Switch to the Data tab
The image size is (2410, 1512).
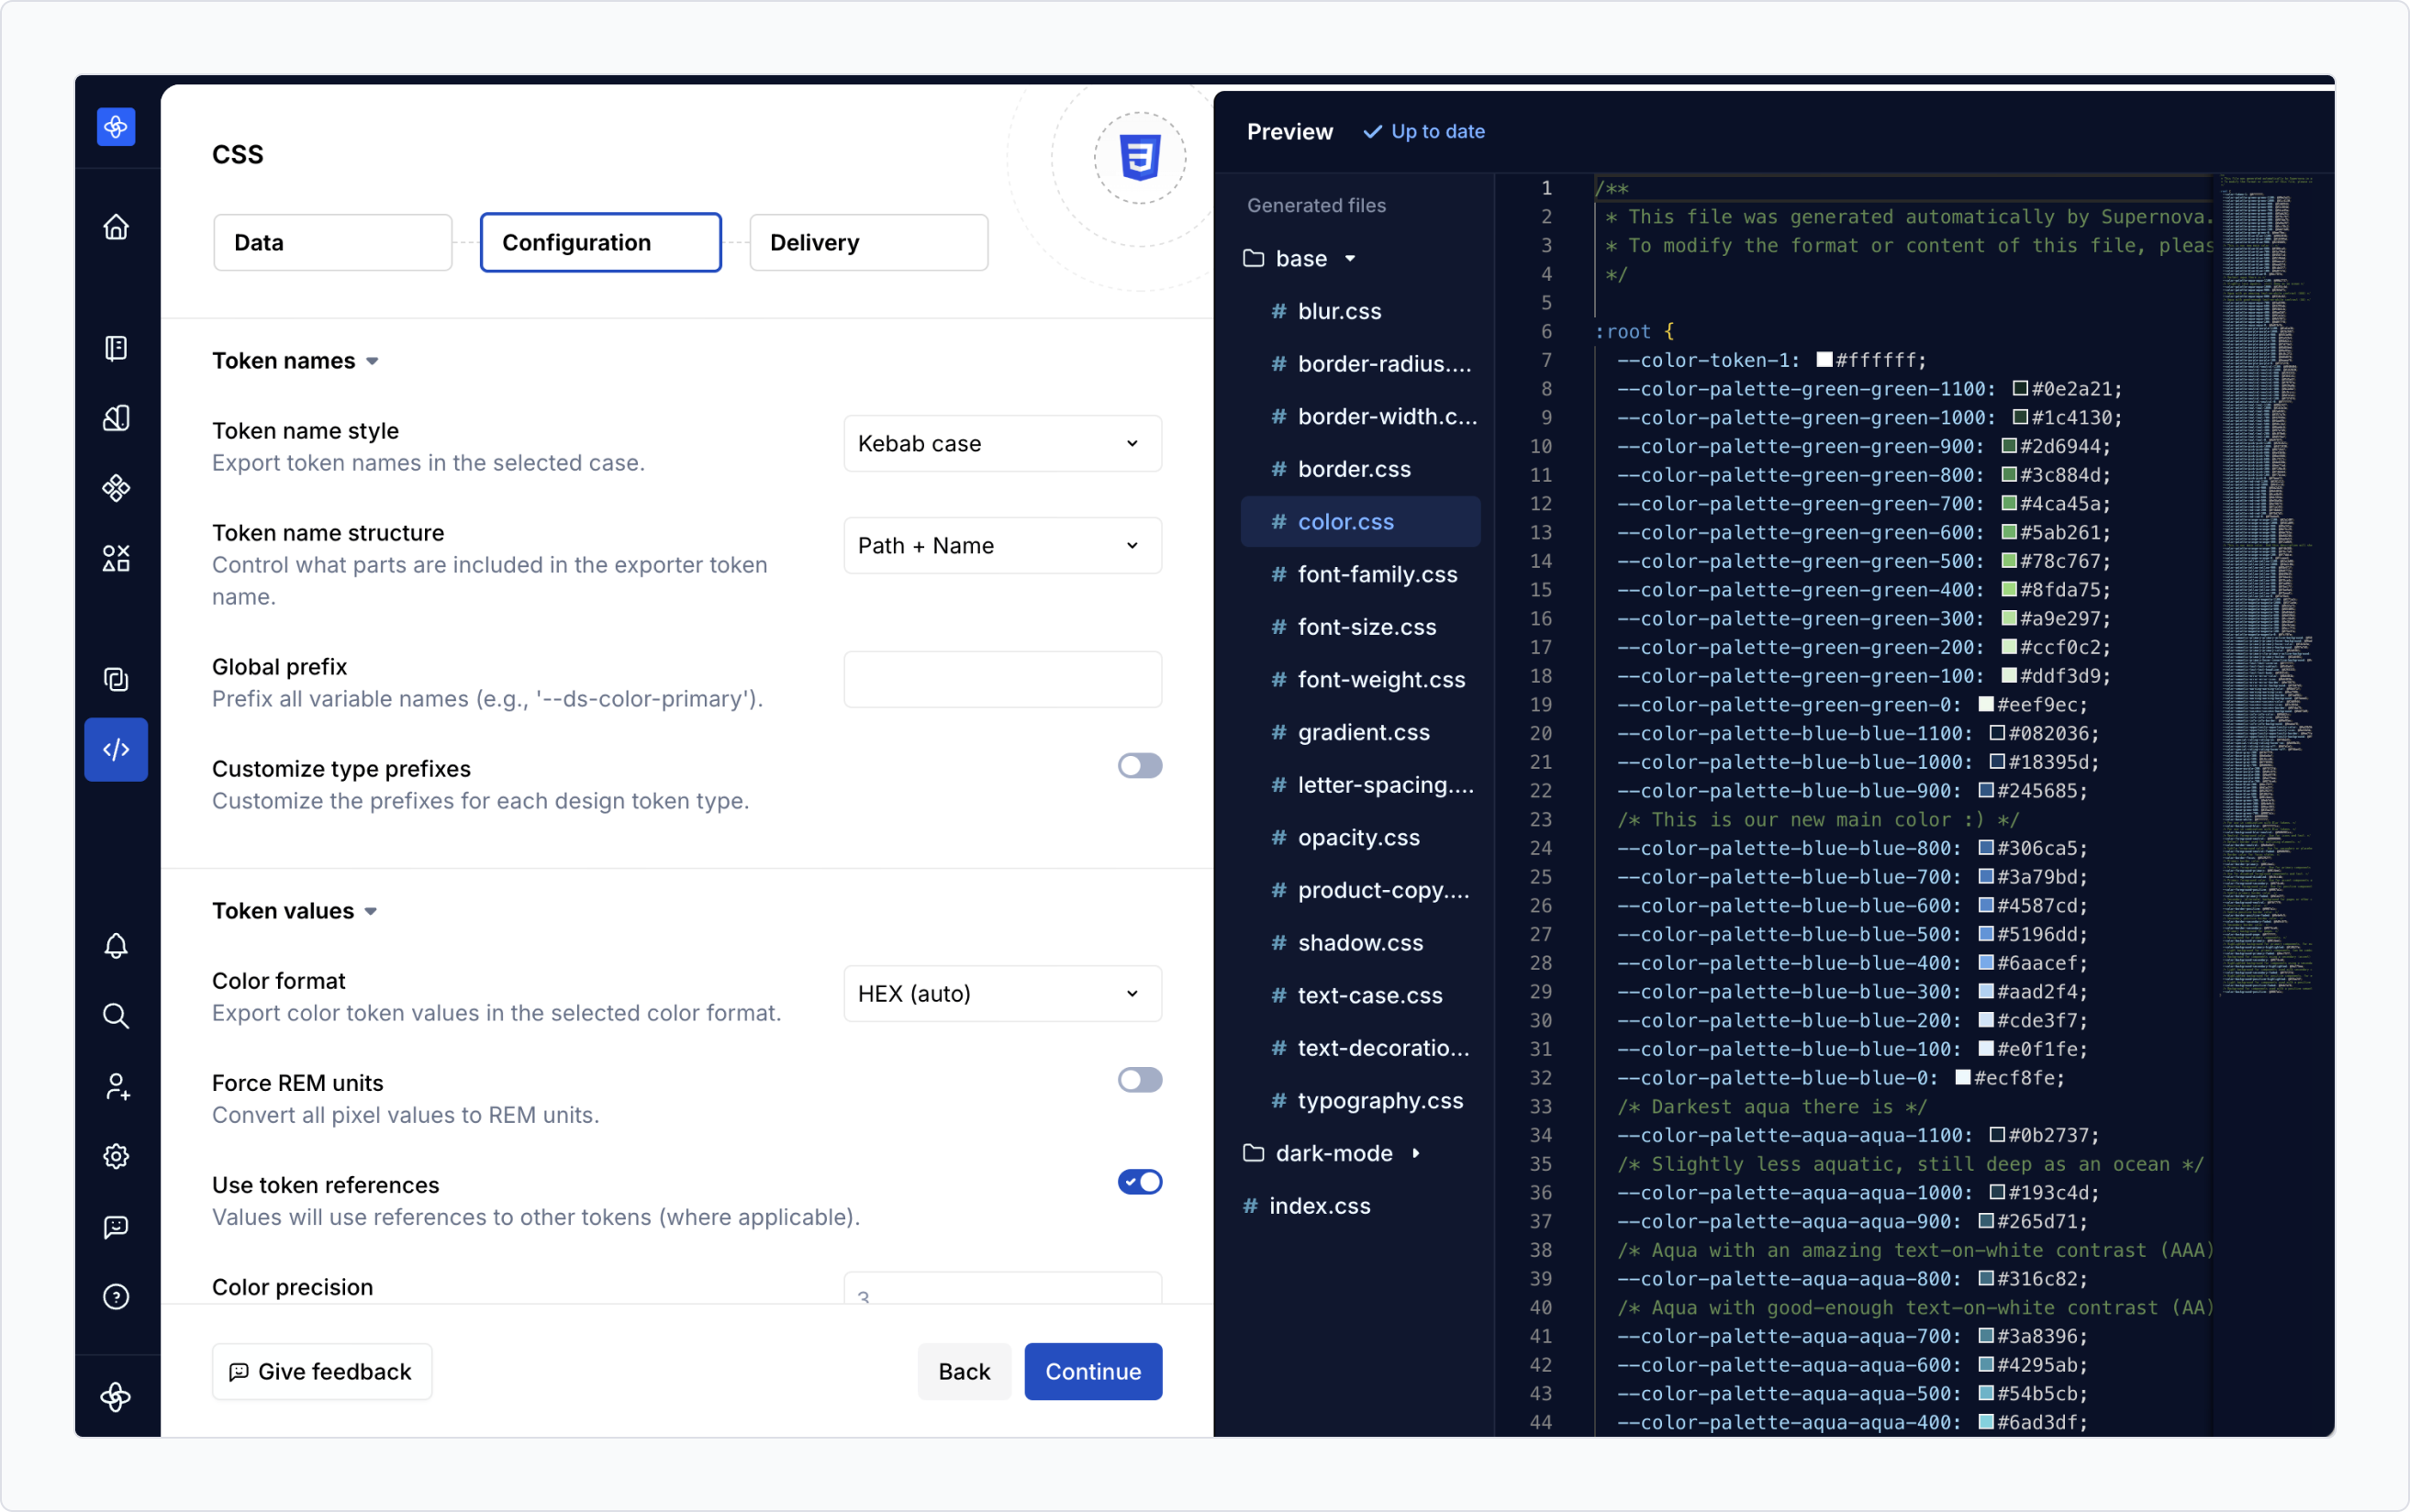tap(333, 242)
